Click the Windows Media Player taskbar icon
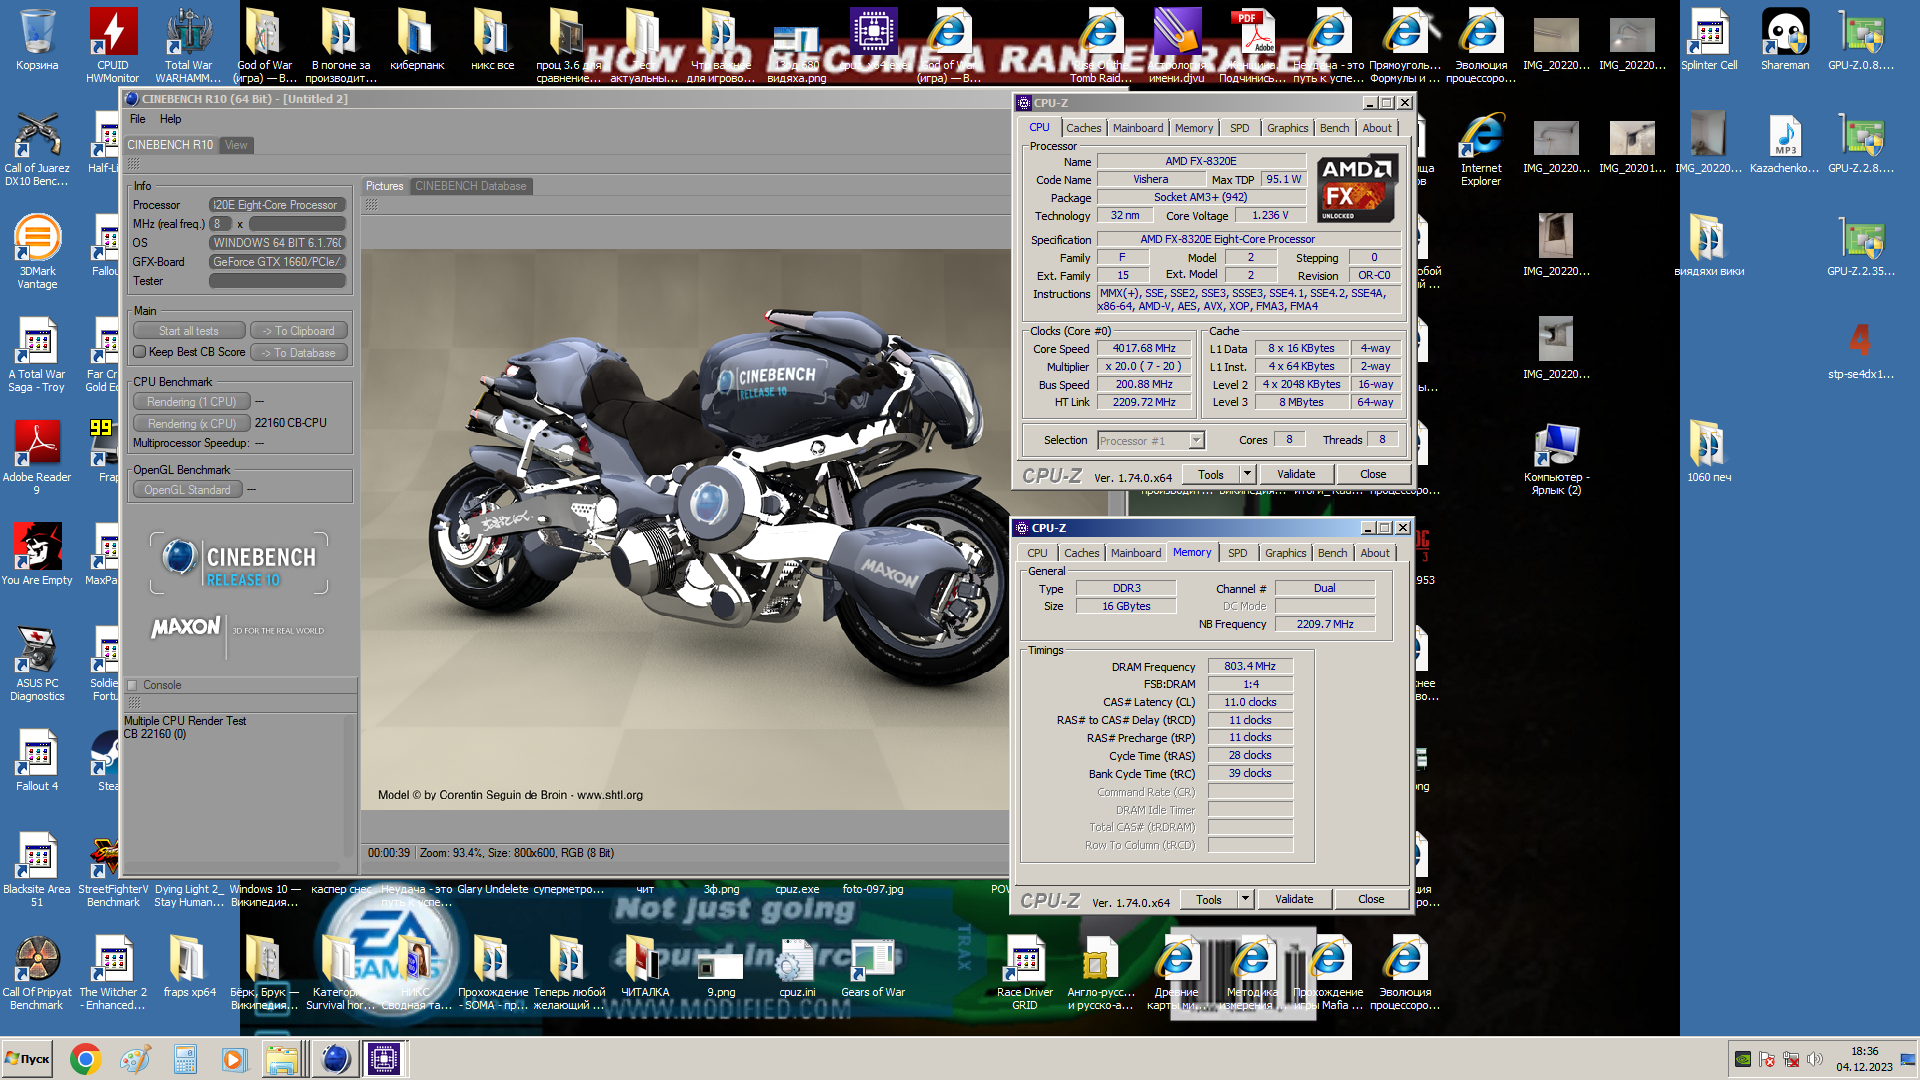Viewport: 1920px width, 1080px height. 234,1059
